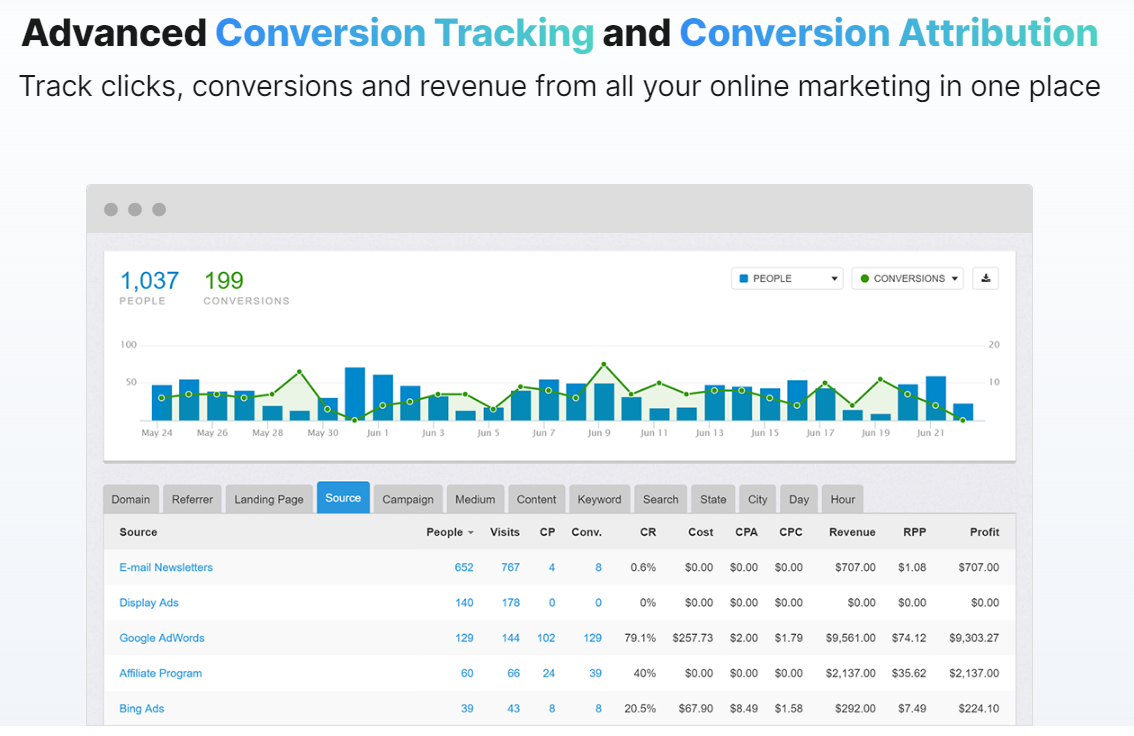Click the 767 visits value
This screenshot has width=1134, height=736.
click(511, 568)
